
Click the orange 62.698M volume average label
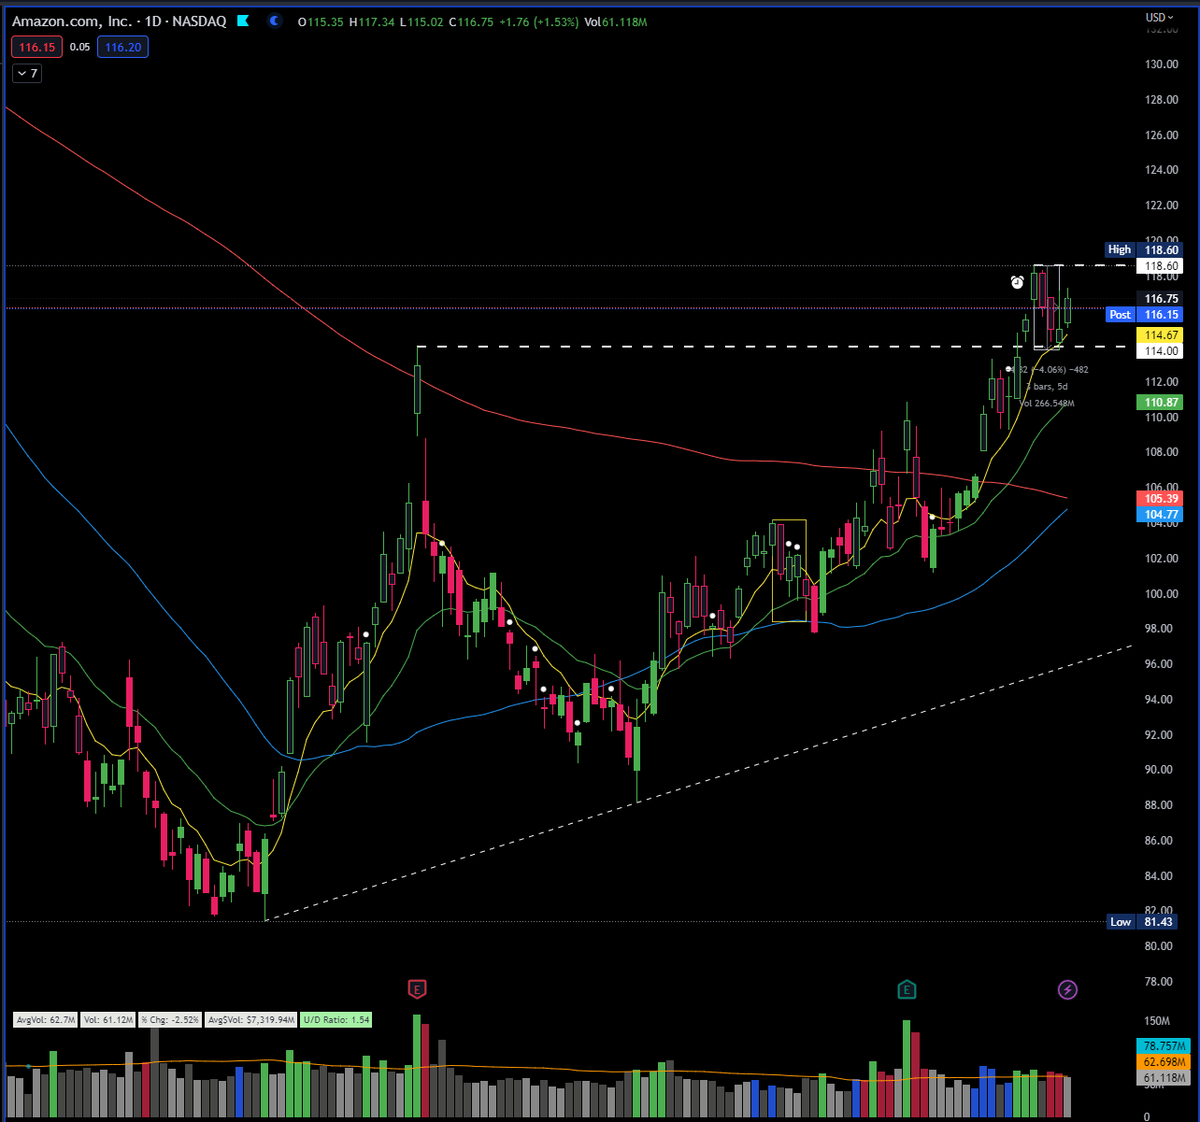[1164, 1062]
